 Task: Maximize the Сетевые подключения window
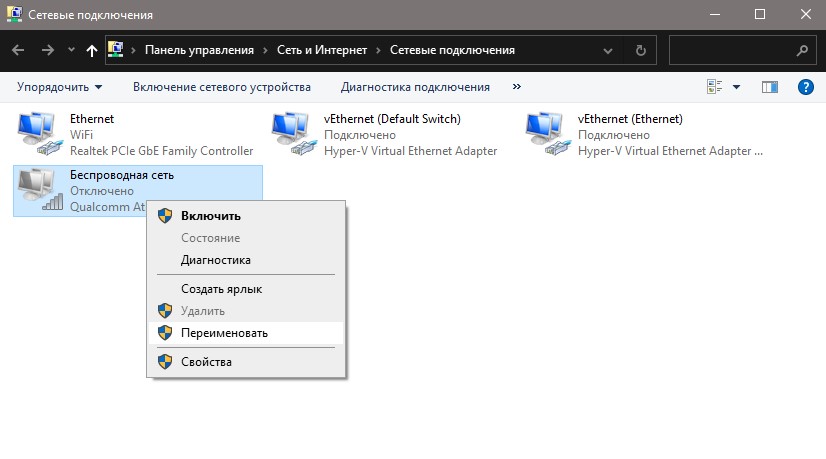tap(760, 14)
